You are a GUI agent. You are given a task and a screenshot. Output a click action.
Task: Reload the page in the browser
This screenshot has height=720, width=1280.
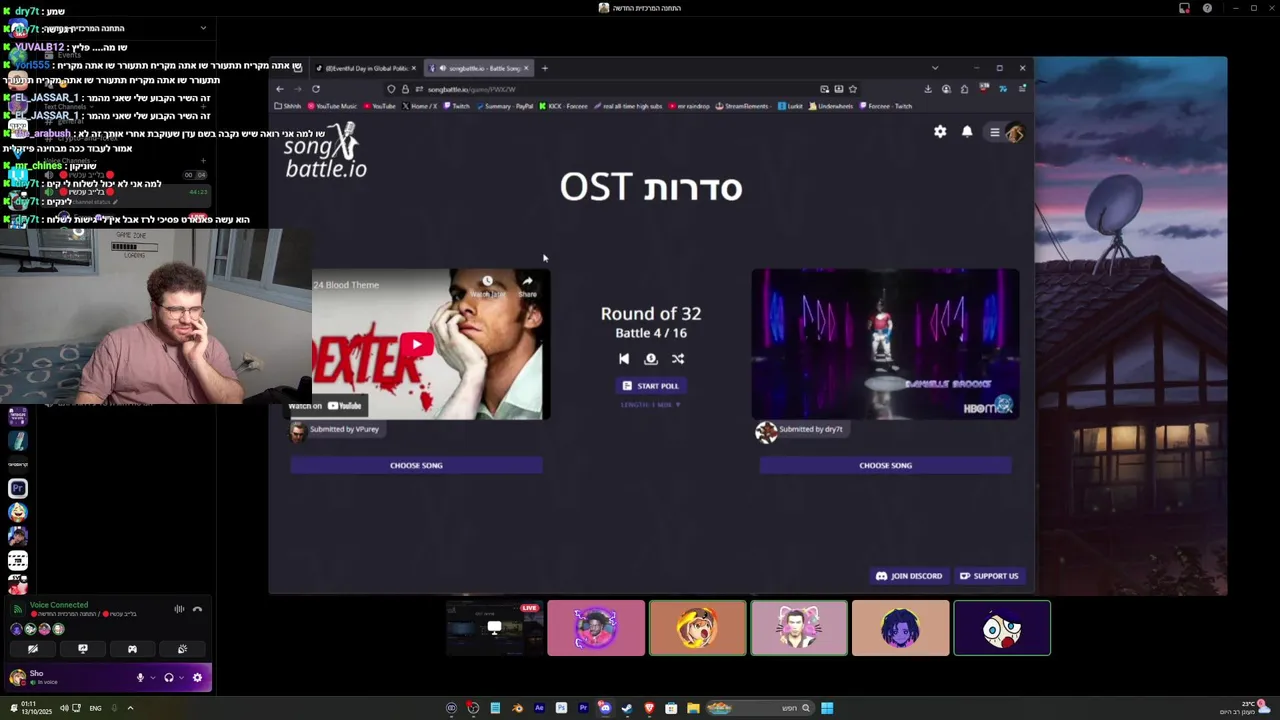(x=316, y=89)
